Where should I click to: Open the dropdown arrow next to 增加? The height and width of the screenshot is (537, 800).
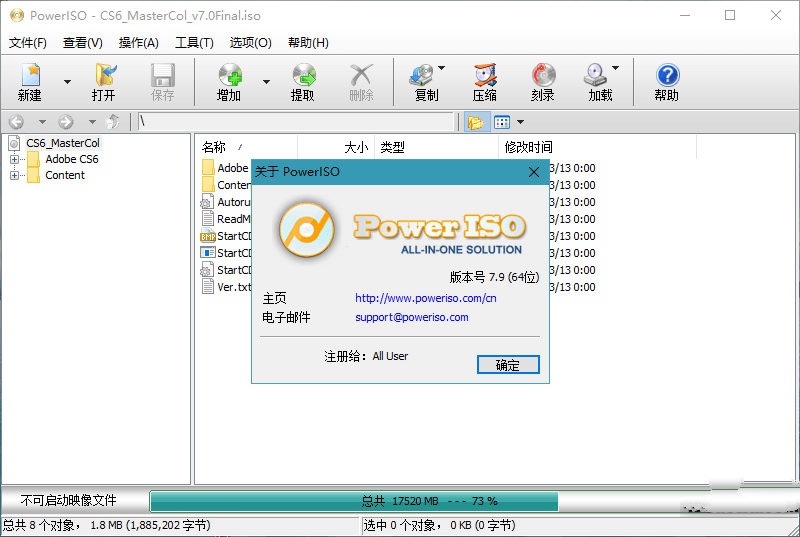(x=266, y=82)
